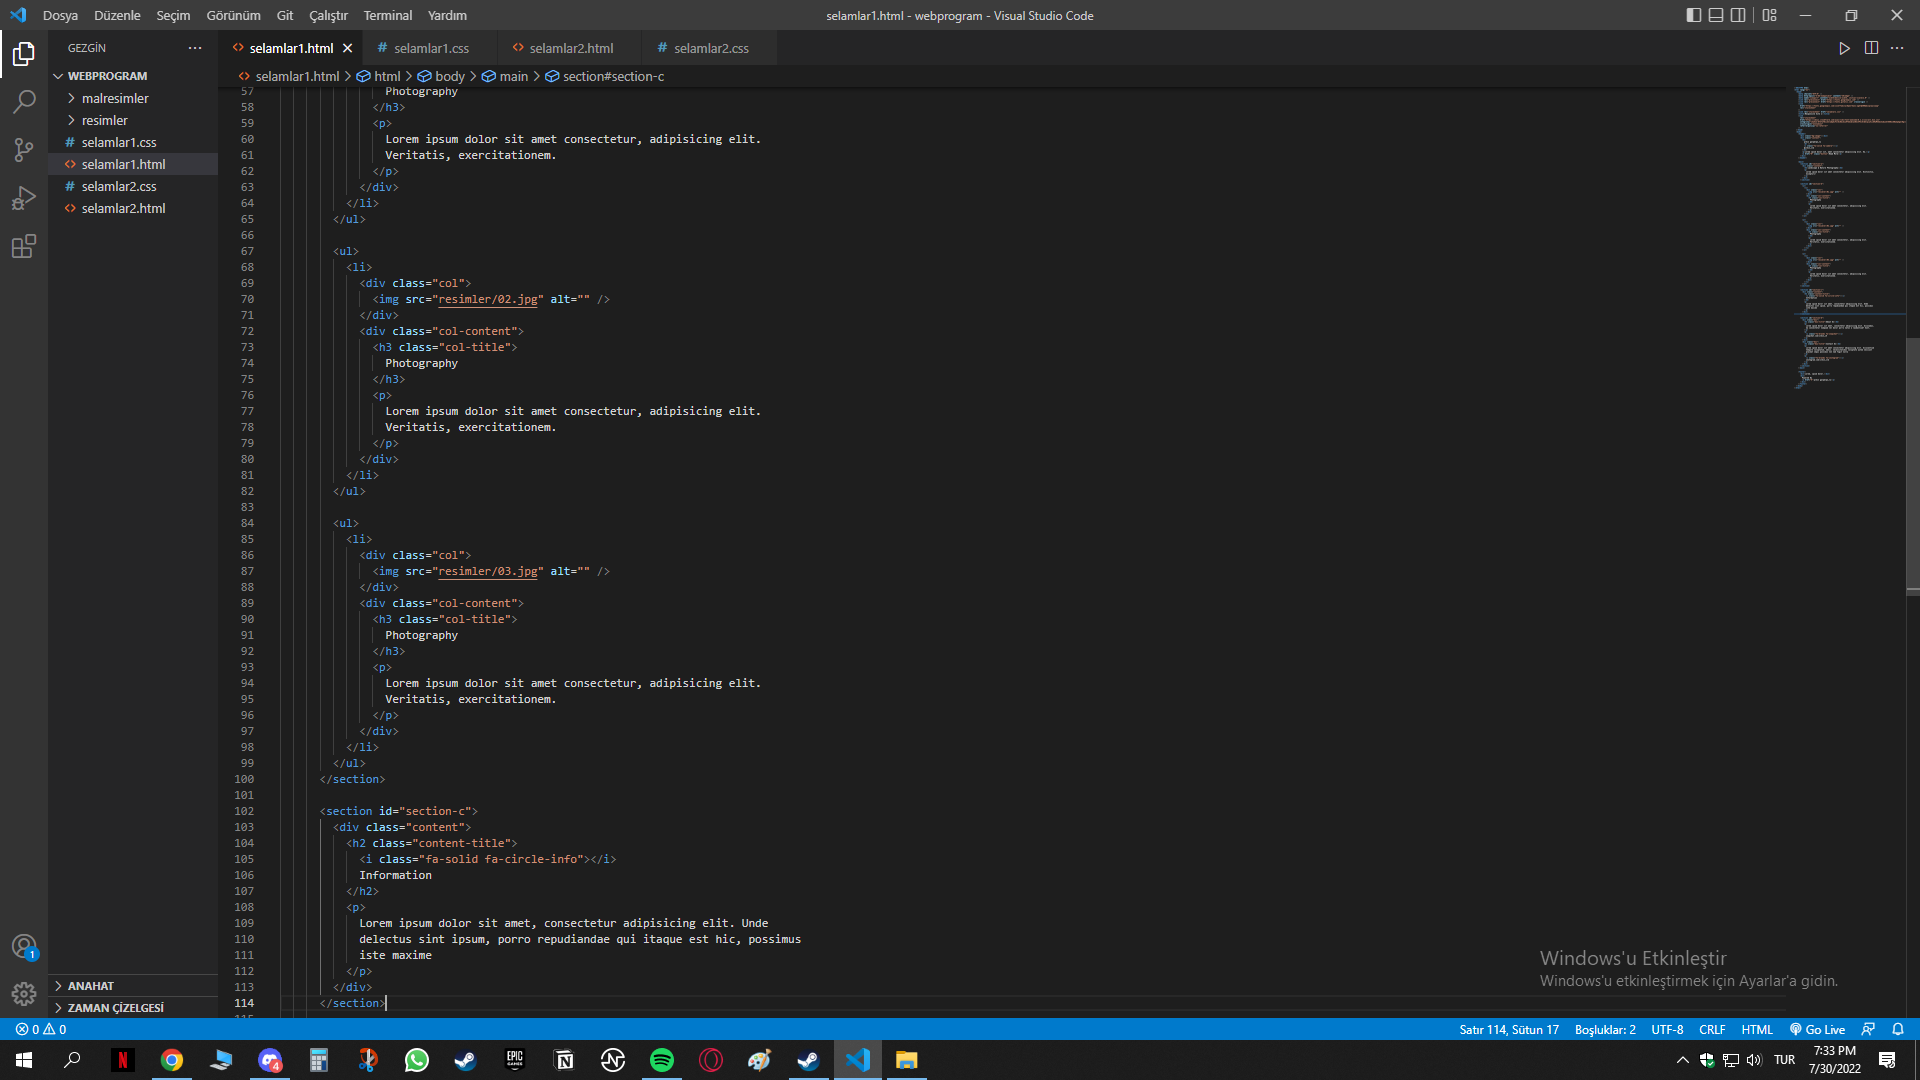
Task: Click the Run play icon in the editor toolbar
Action: coord(1844,48)
